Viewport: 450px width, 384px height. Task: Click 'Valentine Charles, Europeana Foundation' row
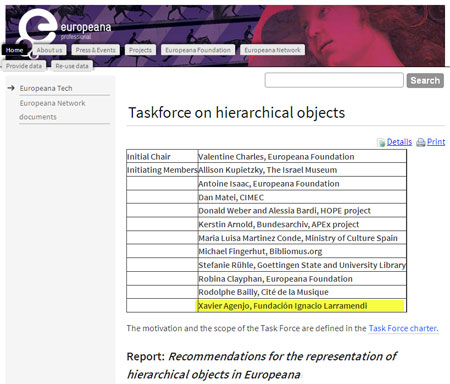[x=302, y=157]
